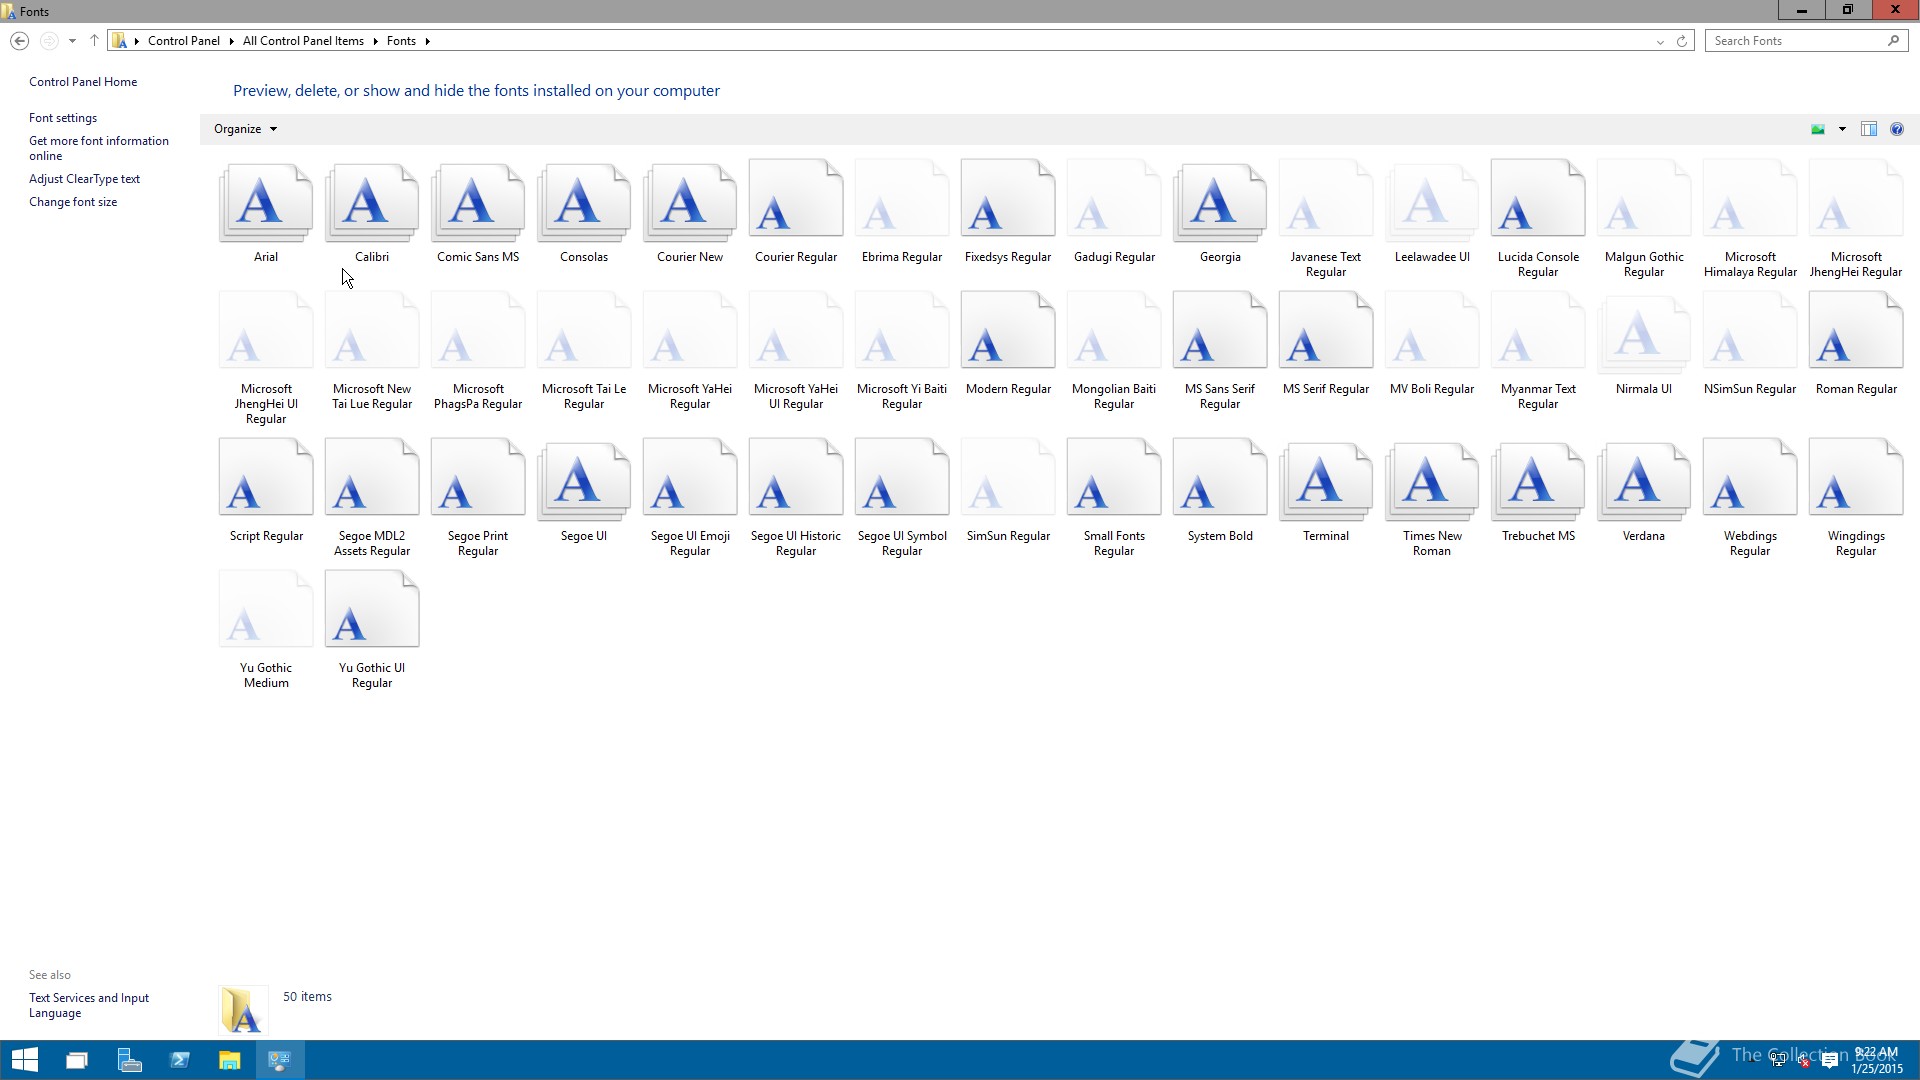Click the search magnifier icon

point(1894,41)
